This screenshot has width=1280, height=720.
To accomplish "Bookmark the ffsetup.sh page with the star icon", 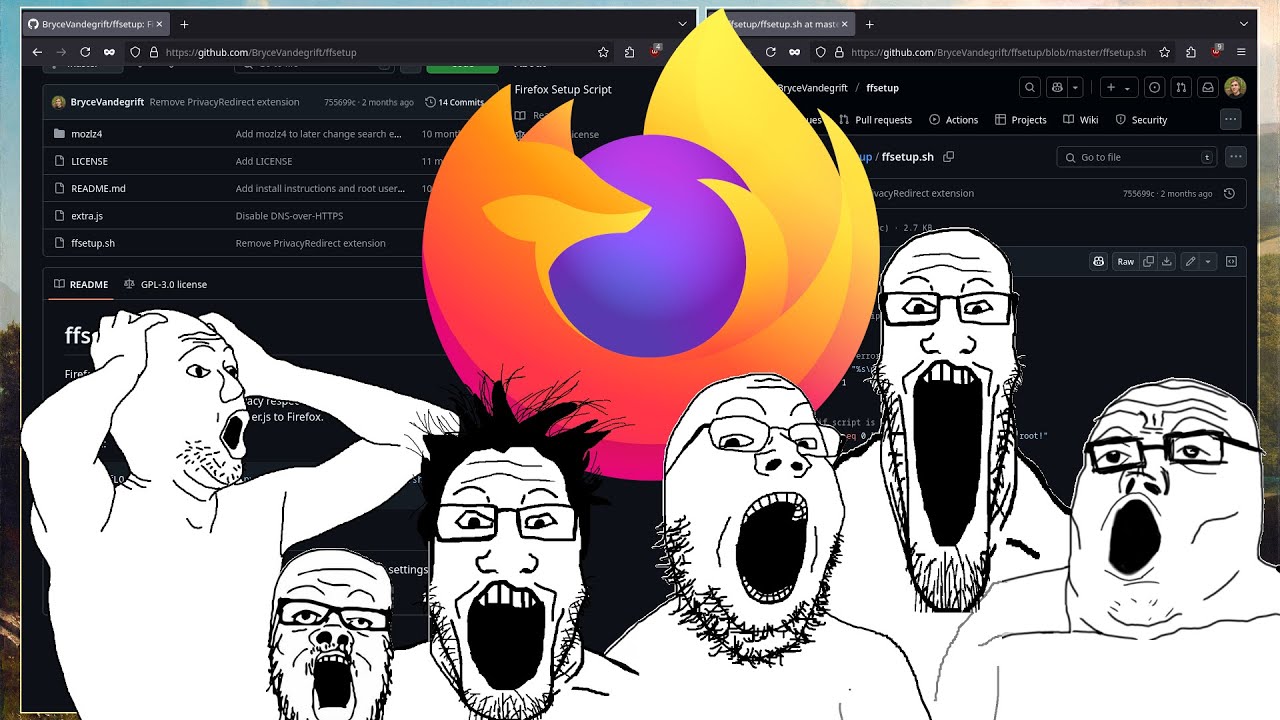I will coord(1165,52).
